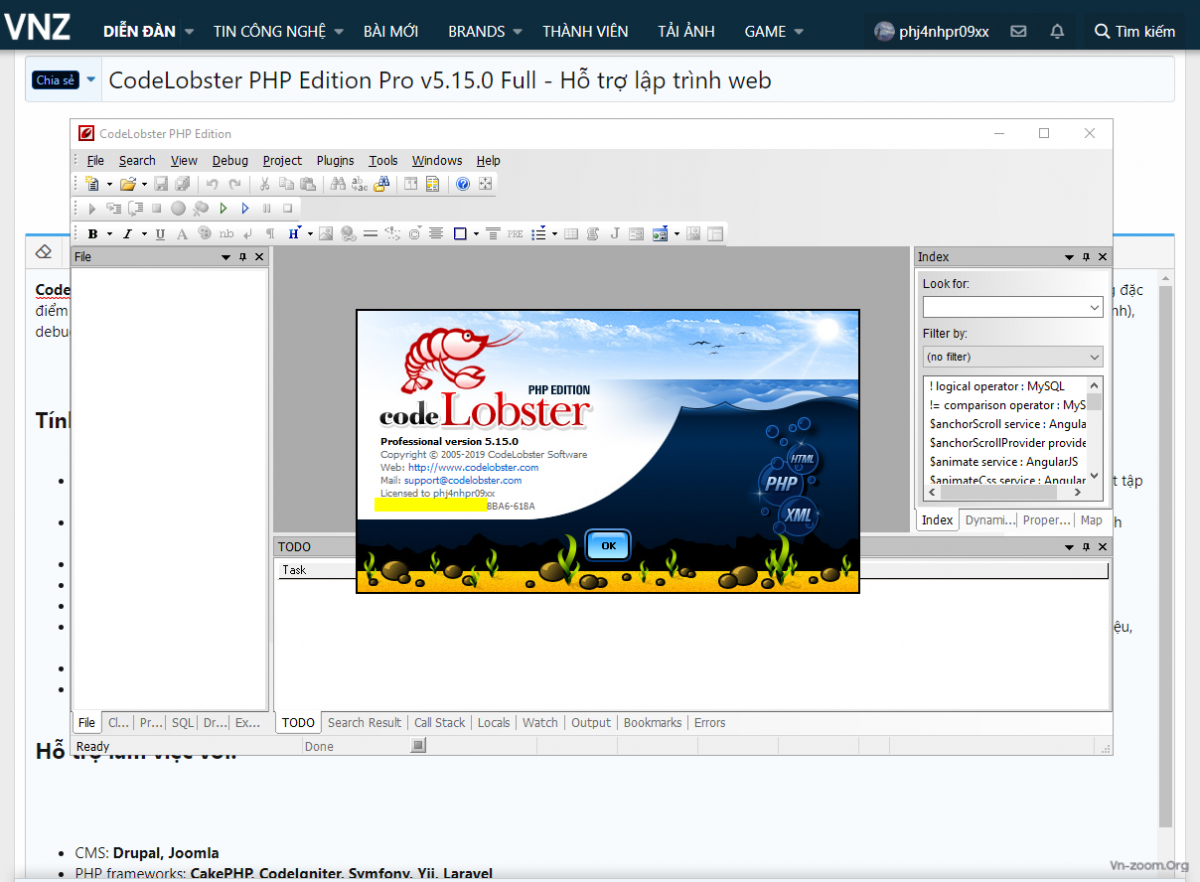
Task: Select the Map tab in Index panel
Action: click(x=1091, y=520)
